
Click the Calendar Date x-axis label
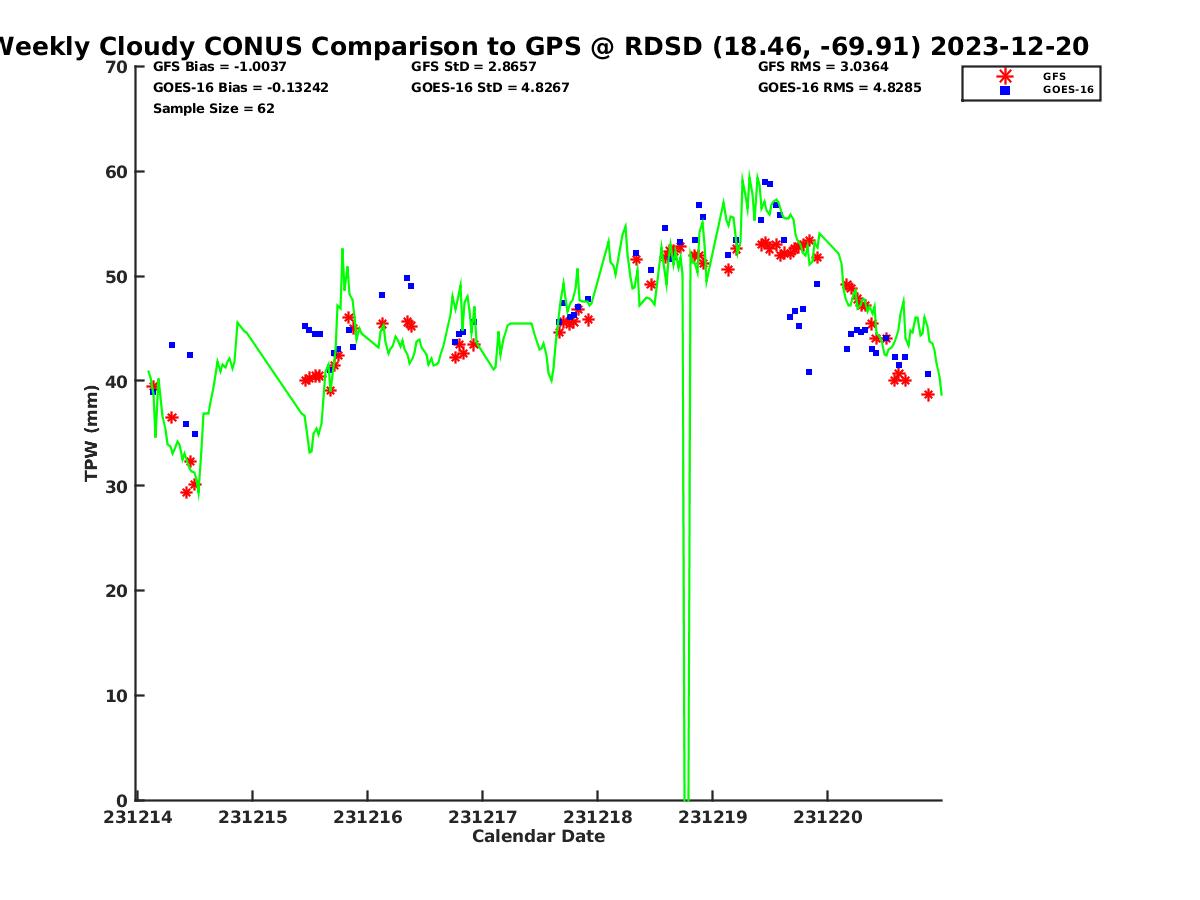point(538,837)
